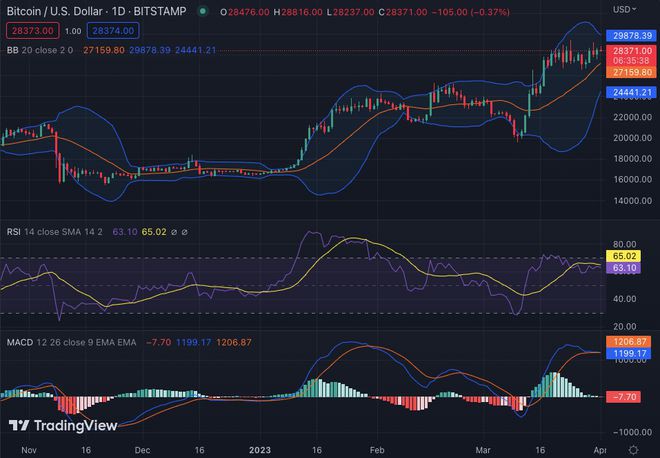This screenshot has width=660, height=458.
Task: Click the Feb label on the time axis
Action: (x=377, y=450)
